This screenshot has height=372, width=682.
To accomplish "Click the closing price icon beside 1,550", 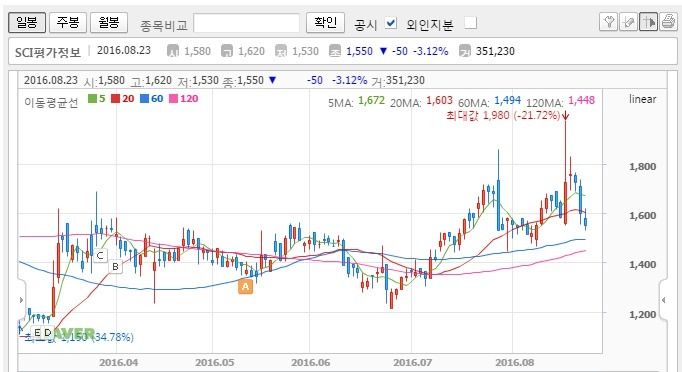I will point(335,51).
